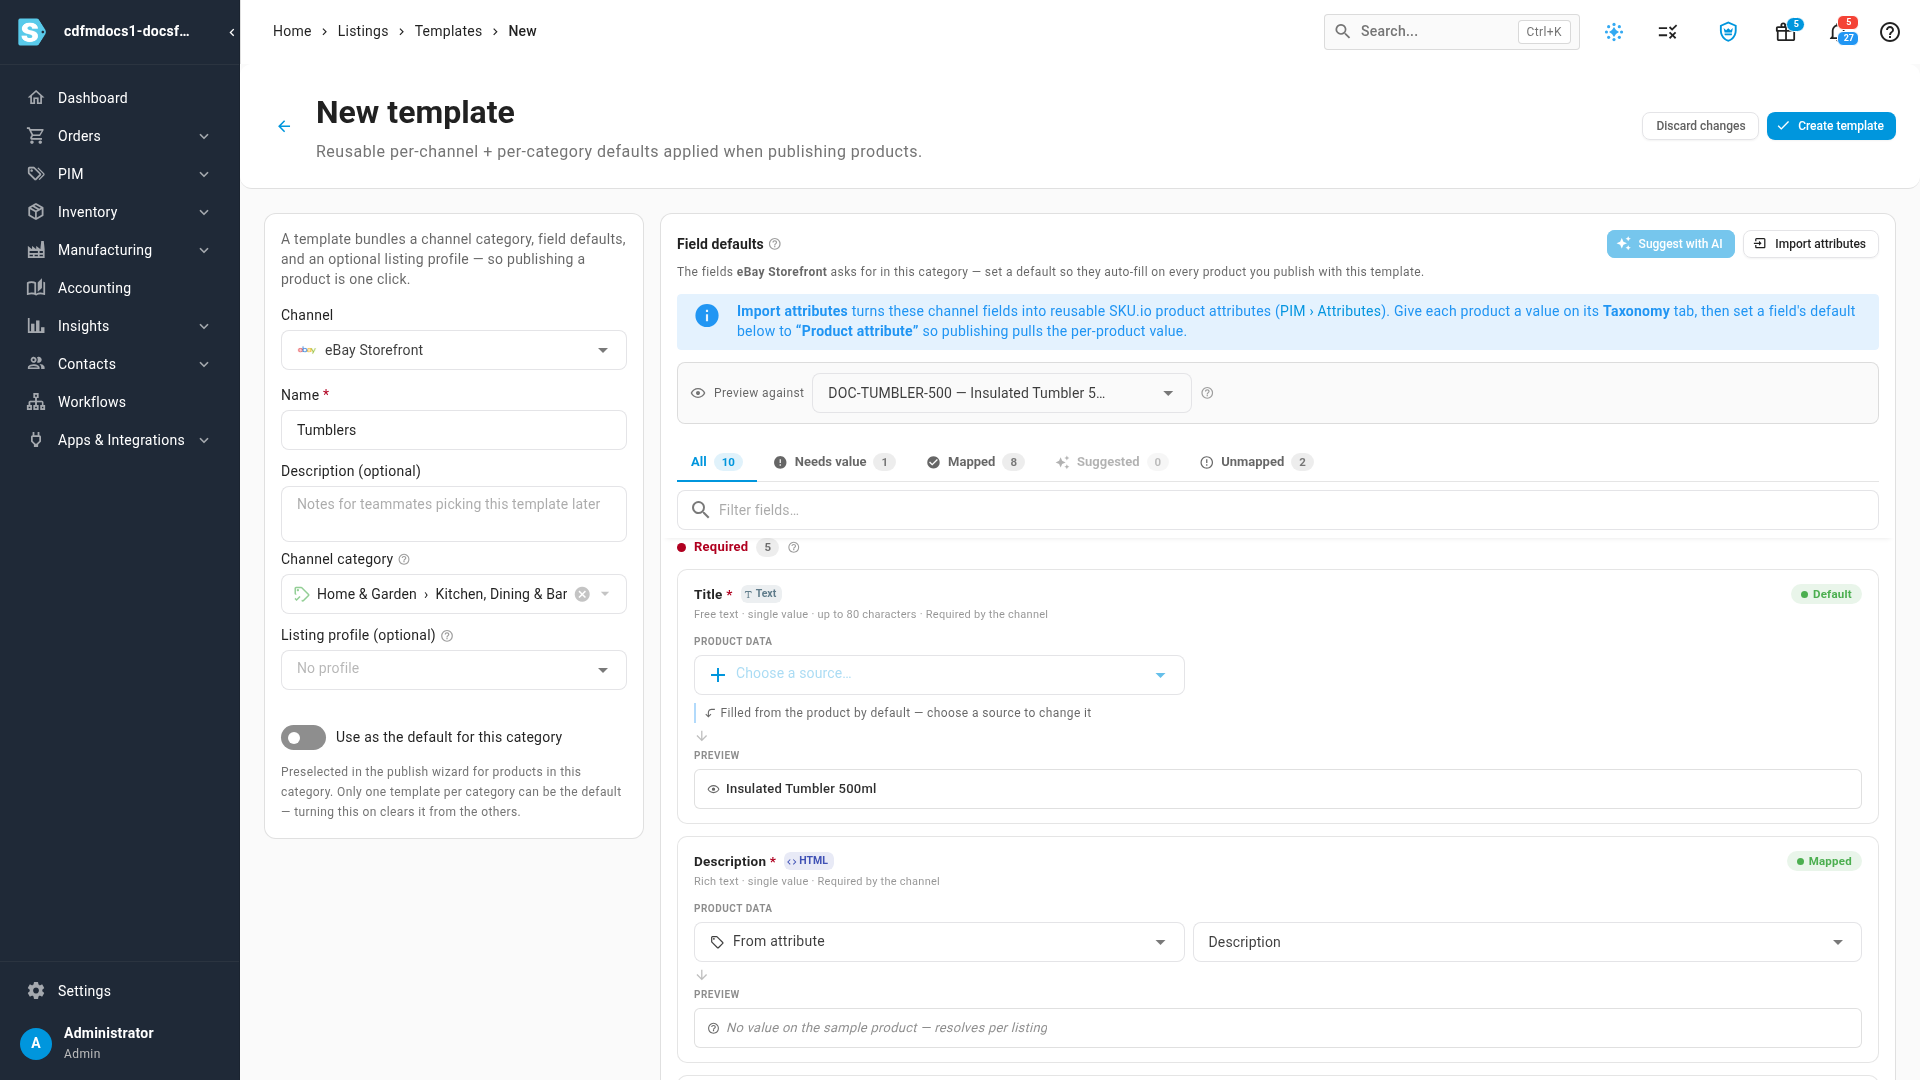Screen dimensions: 1920x1080
Task: Click the shield icon in header
Action: pyautogui.click(x=1728, y=32)
